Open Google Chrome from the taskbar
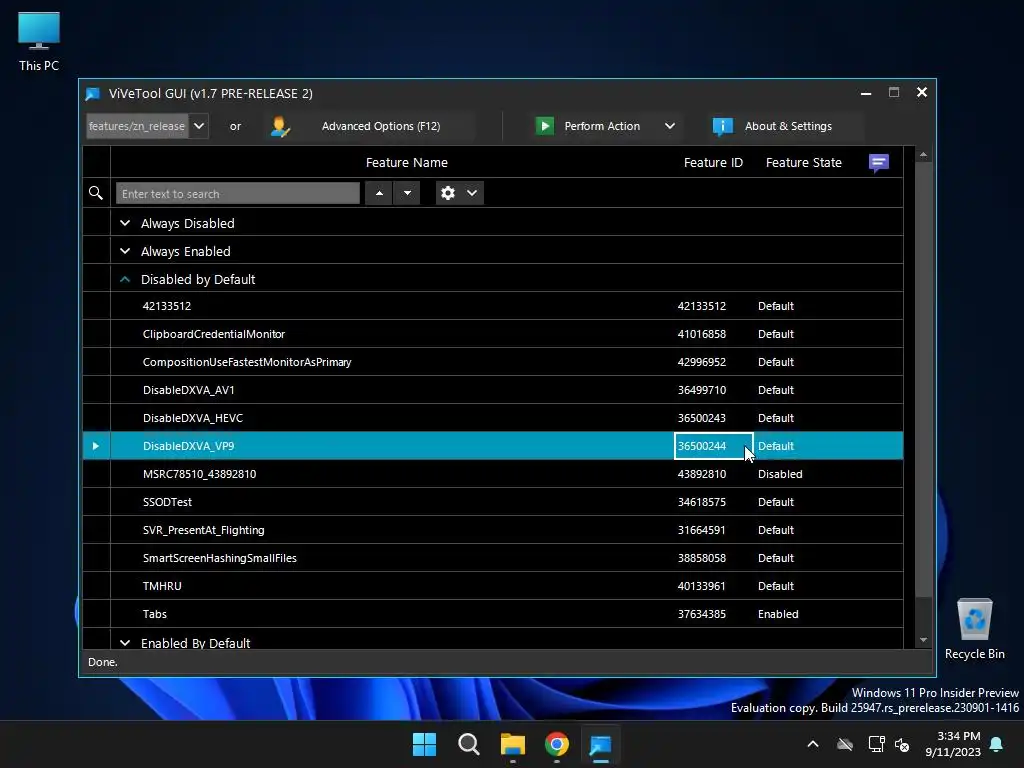 pos(557,744)
